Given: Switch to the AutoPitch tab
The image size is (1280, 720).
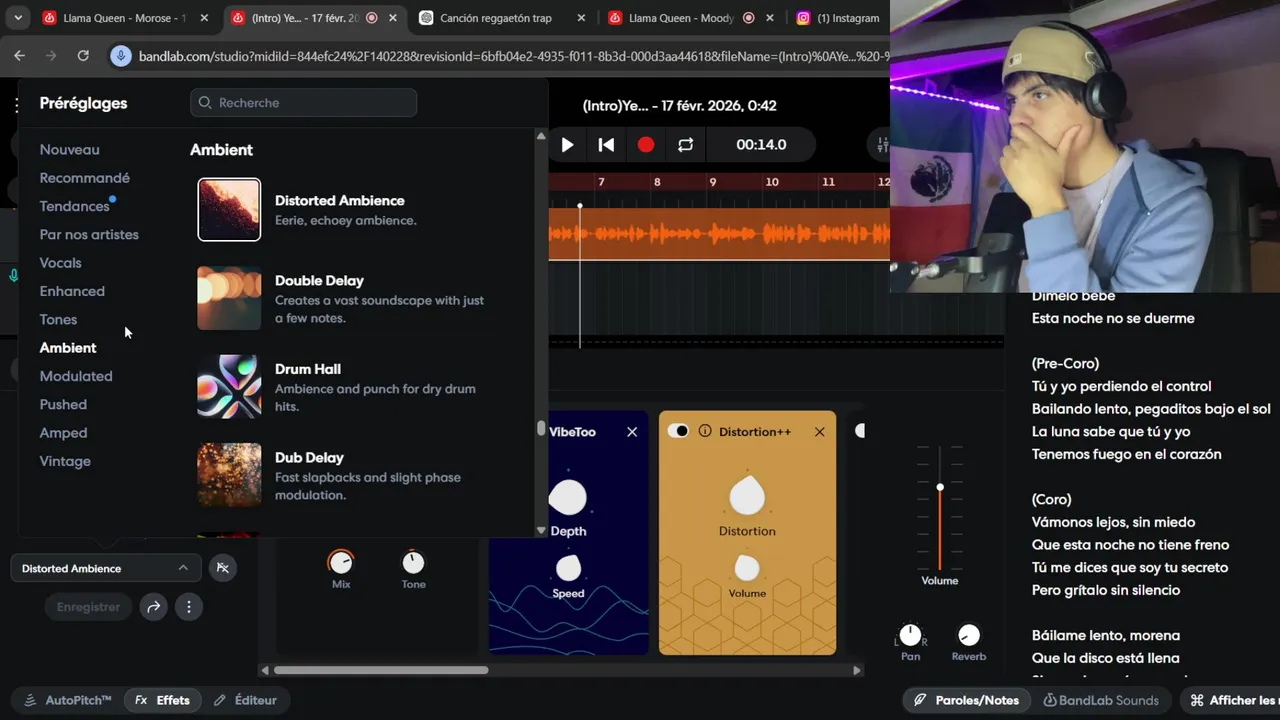Looking at the screenshot, I should point(68,700).
